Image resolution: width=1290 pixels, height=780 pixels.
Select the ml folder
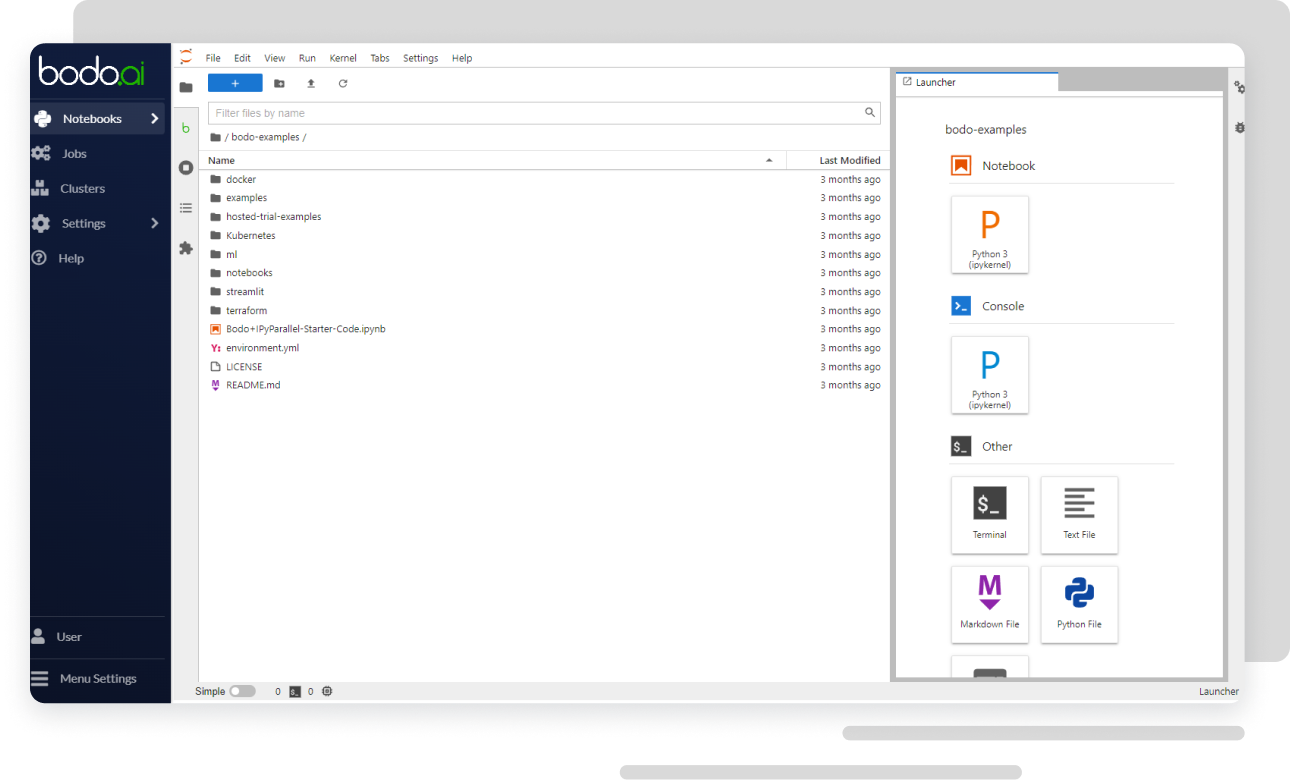click(544, 254)
